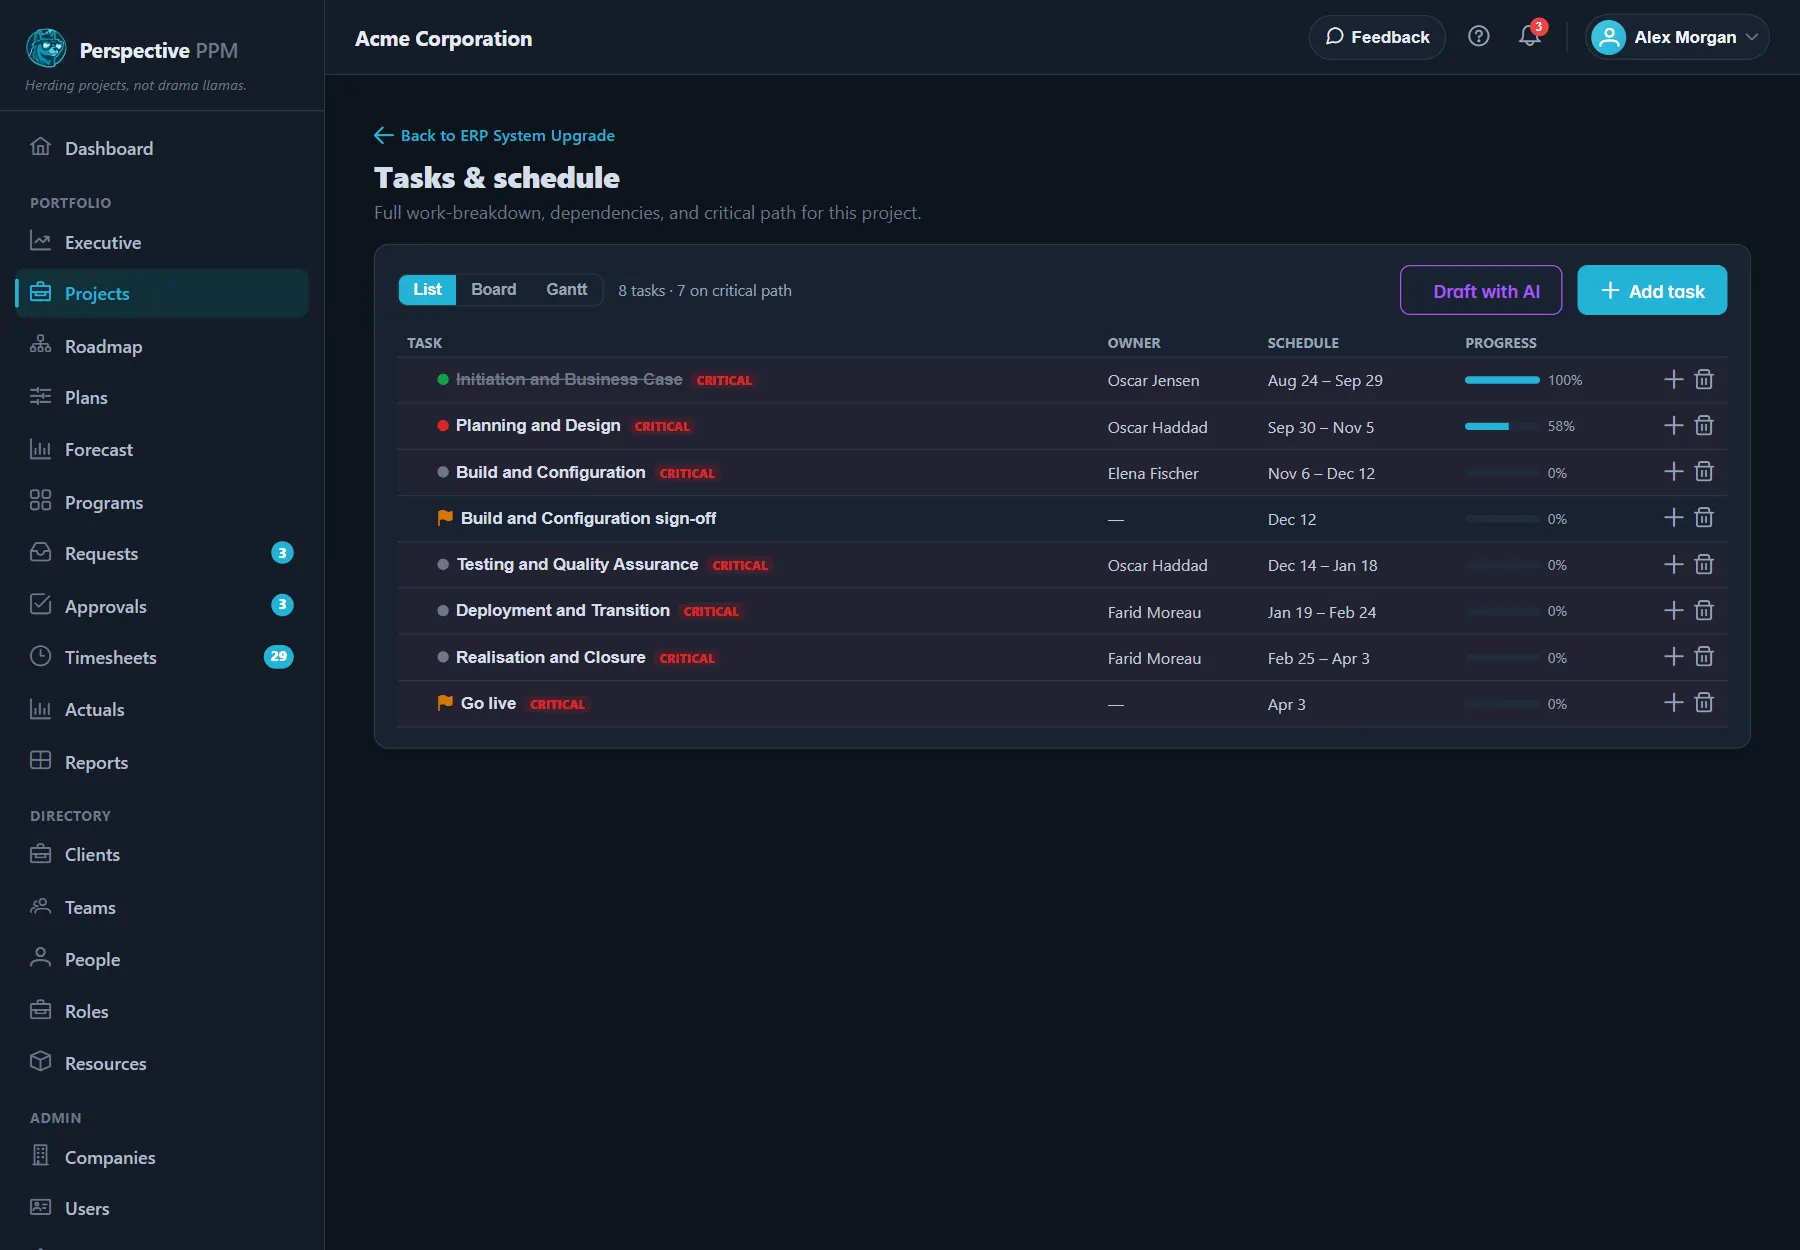
Task: Open Dashboard in the sidebar
Action: [x=162, y=148]
